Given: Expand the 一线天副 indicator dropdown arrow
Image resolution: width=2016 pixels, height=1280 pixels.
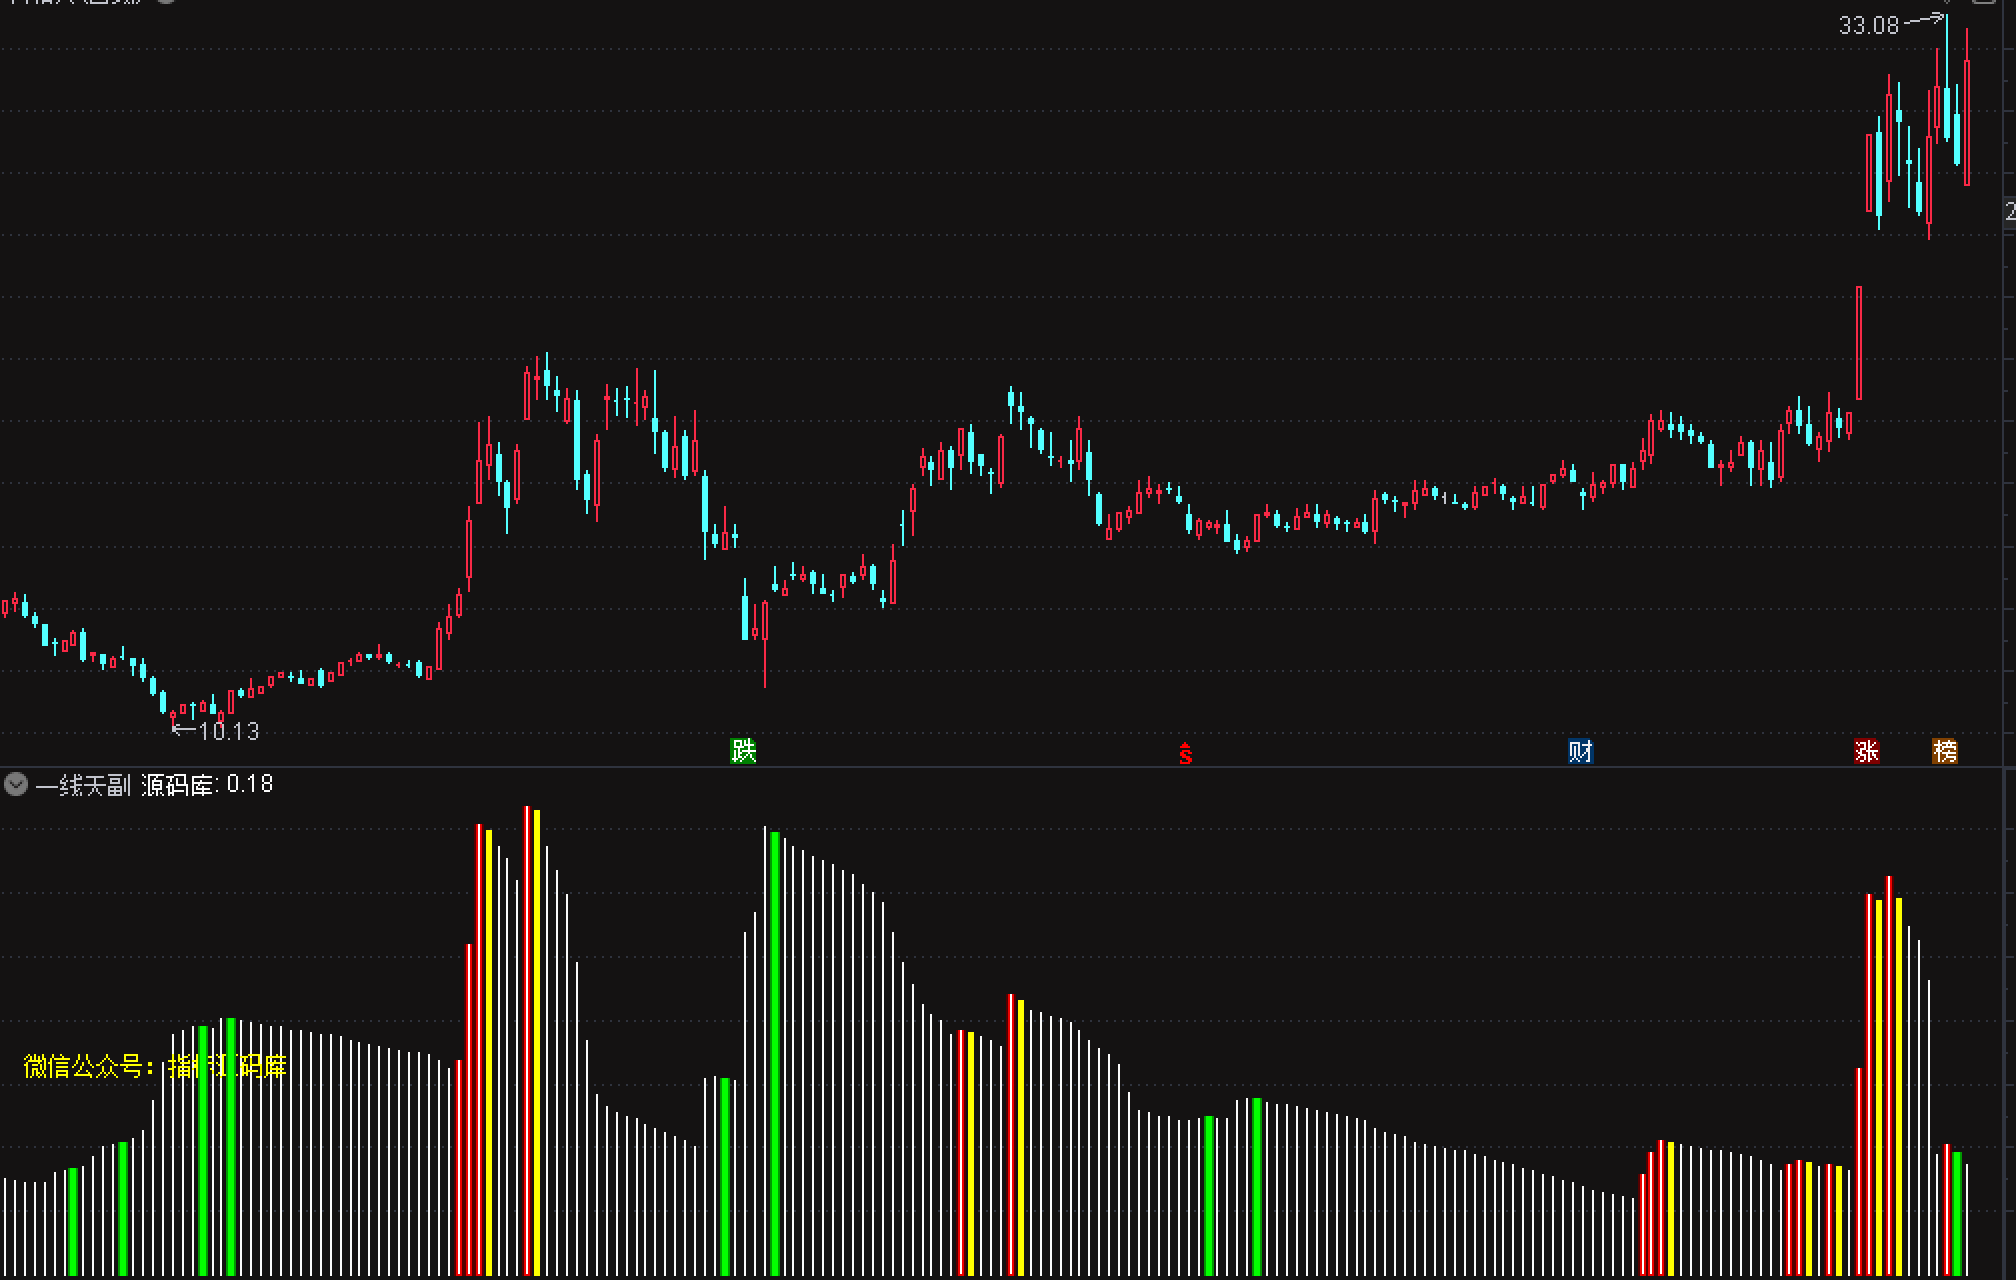Looking at the screenshot, I should pyautogui.click(x=15, y=784).
